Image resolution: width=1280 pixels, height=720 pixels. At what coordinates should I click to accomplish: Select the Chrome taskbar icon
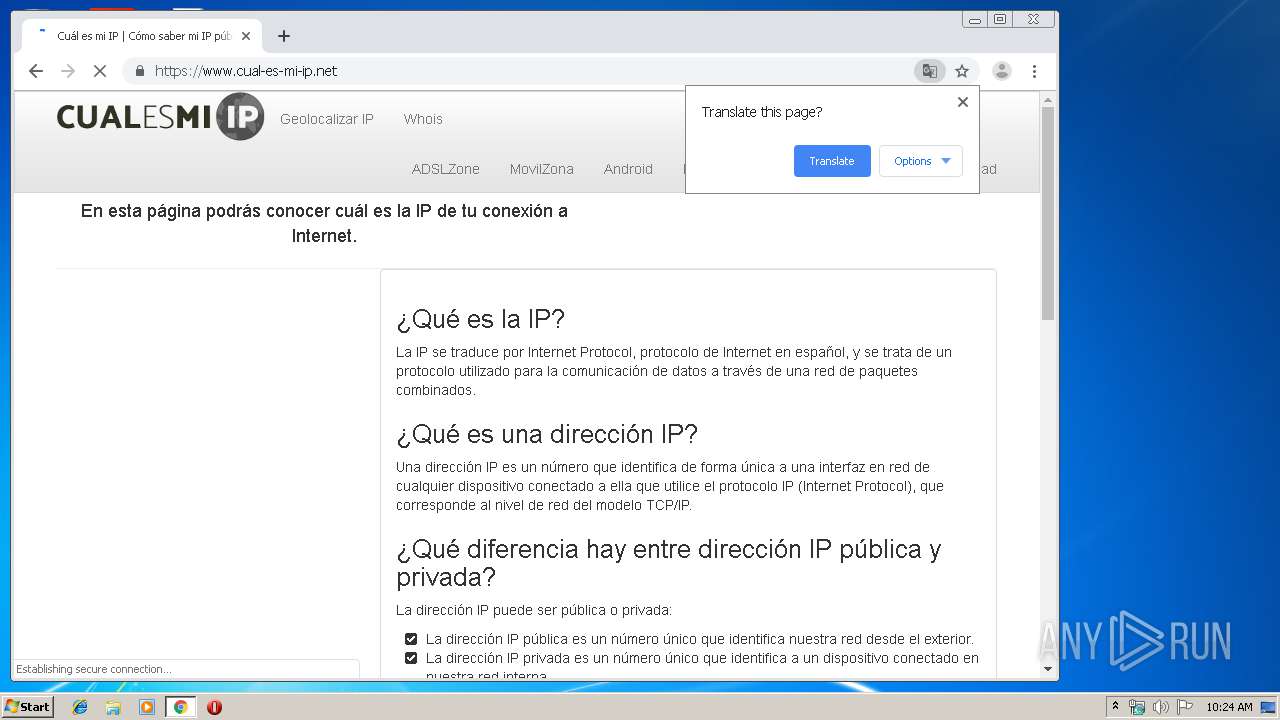pyautogui.click(x=180, y=707)
